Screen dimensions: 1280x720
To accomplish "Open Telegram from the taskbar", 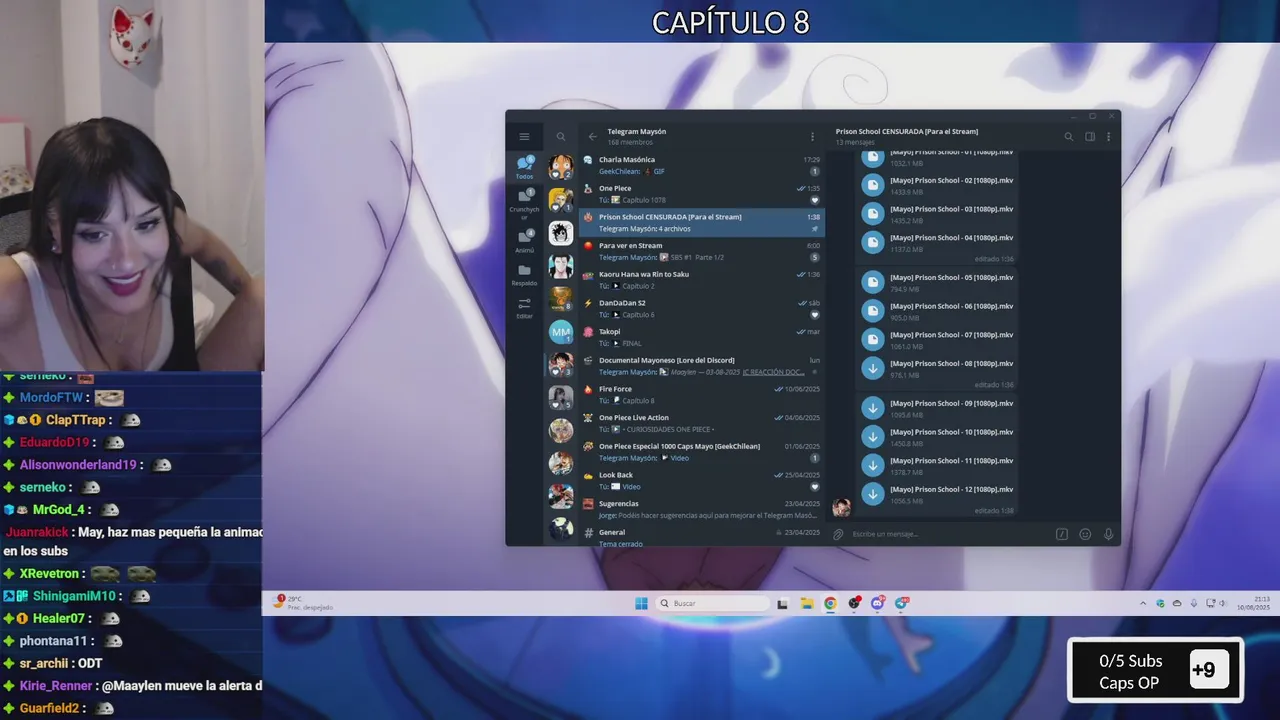I will pos(902,603).
